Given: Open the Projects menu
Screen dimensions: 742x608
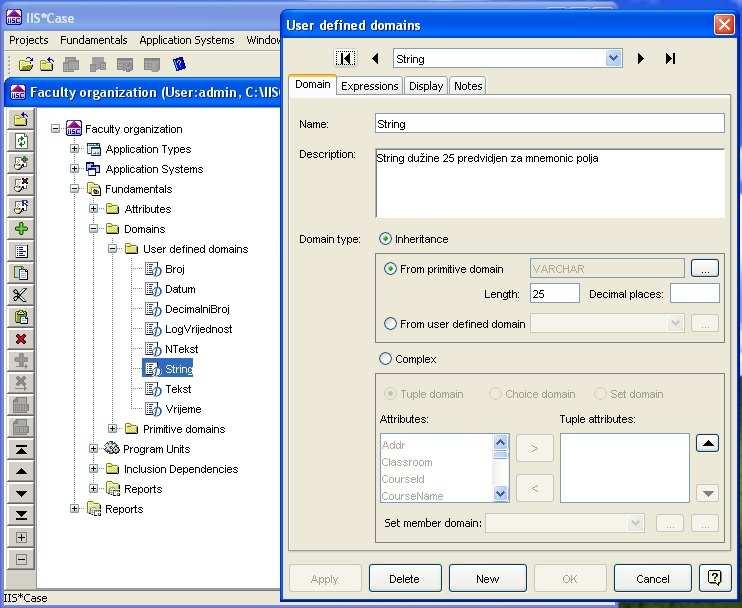Looking at the screenshot, I should coord(29,40).
